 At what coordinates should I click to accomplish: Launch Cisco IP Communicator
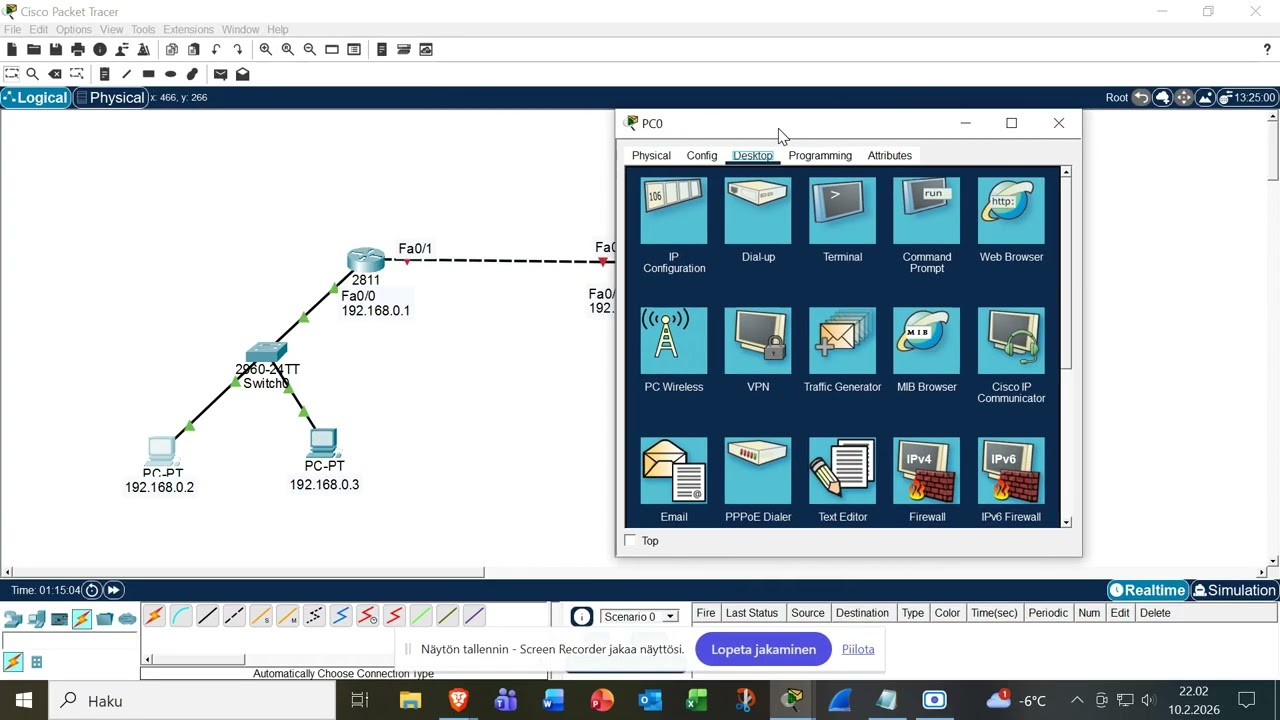(1011, 356)
